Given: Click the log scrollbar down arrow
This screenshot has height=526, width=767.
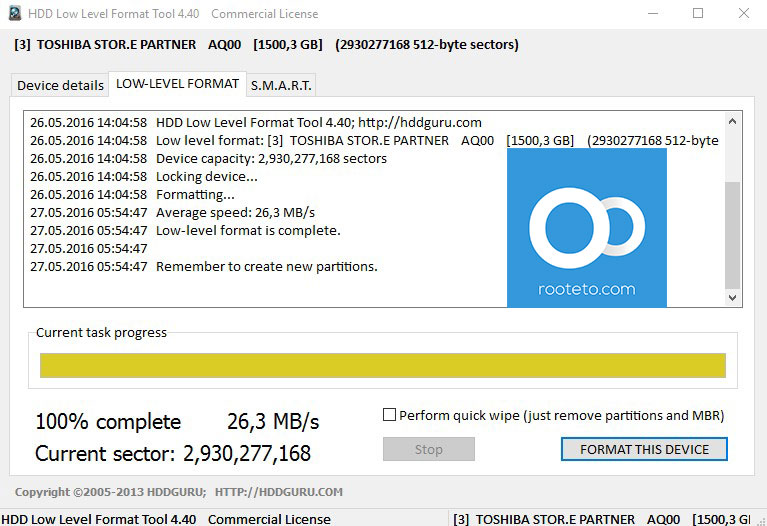Looking at the screenshot, I should click(x=732, y=297).
